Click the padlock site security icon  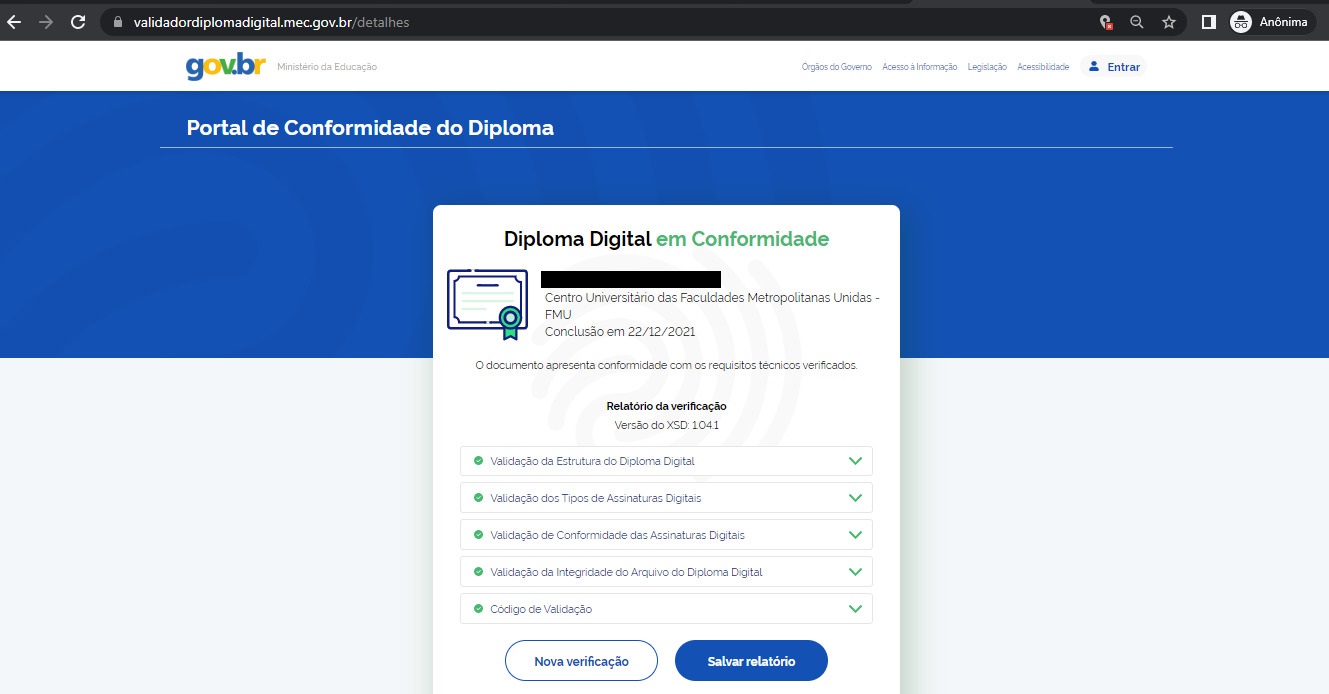tap(118, 22)
